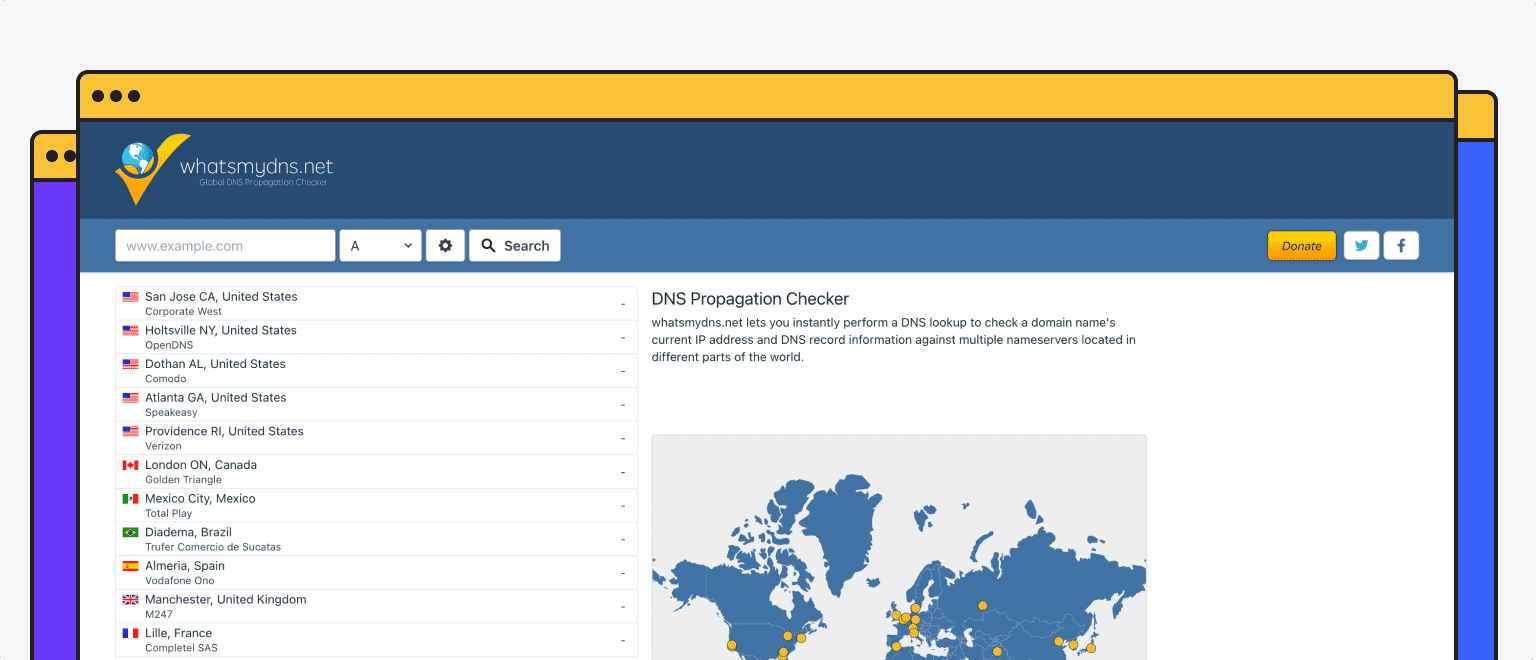Click the US flag beside San Jose CA
This screenshot has width=1536, height=660.
tap(130, 296)
